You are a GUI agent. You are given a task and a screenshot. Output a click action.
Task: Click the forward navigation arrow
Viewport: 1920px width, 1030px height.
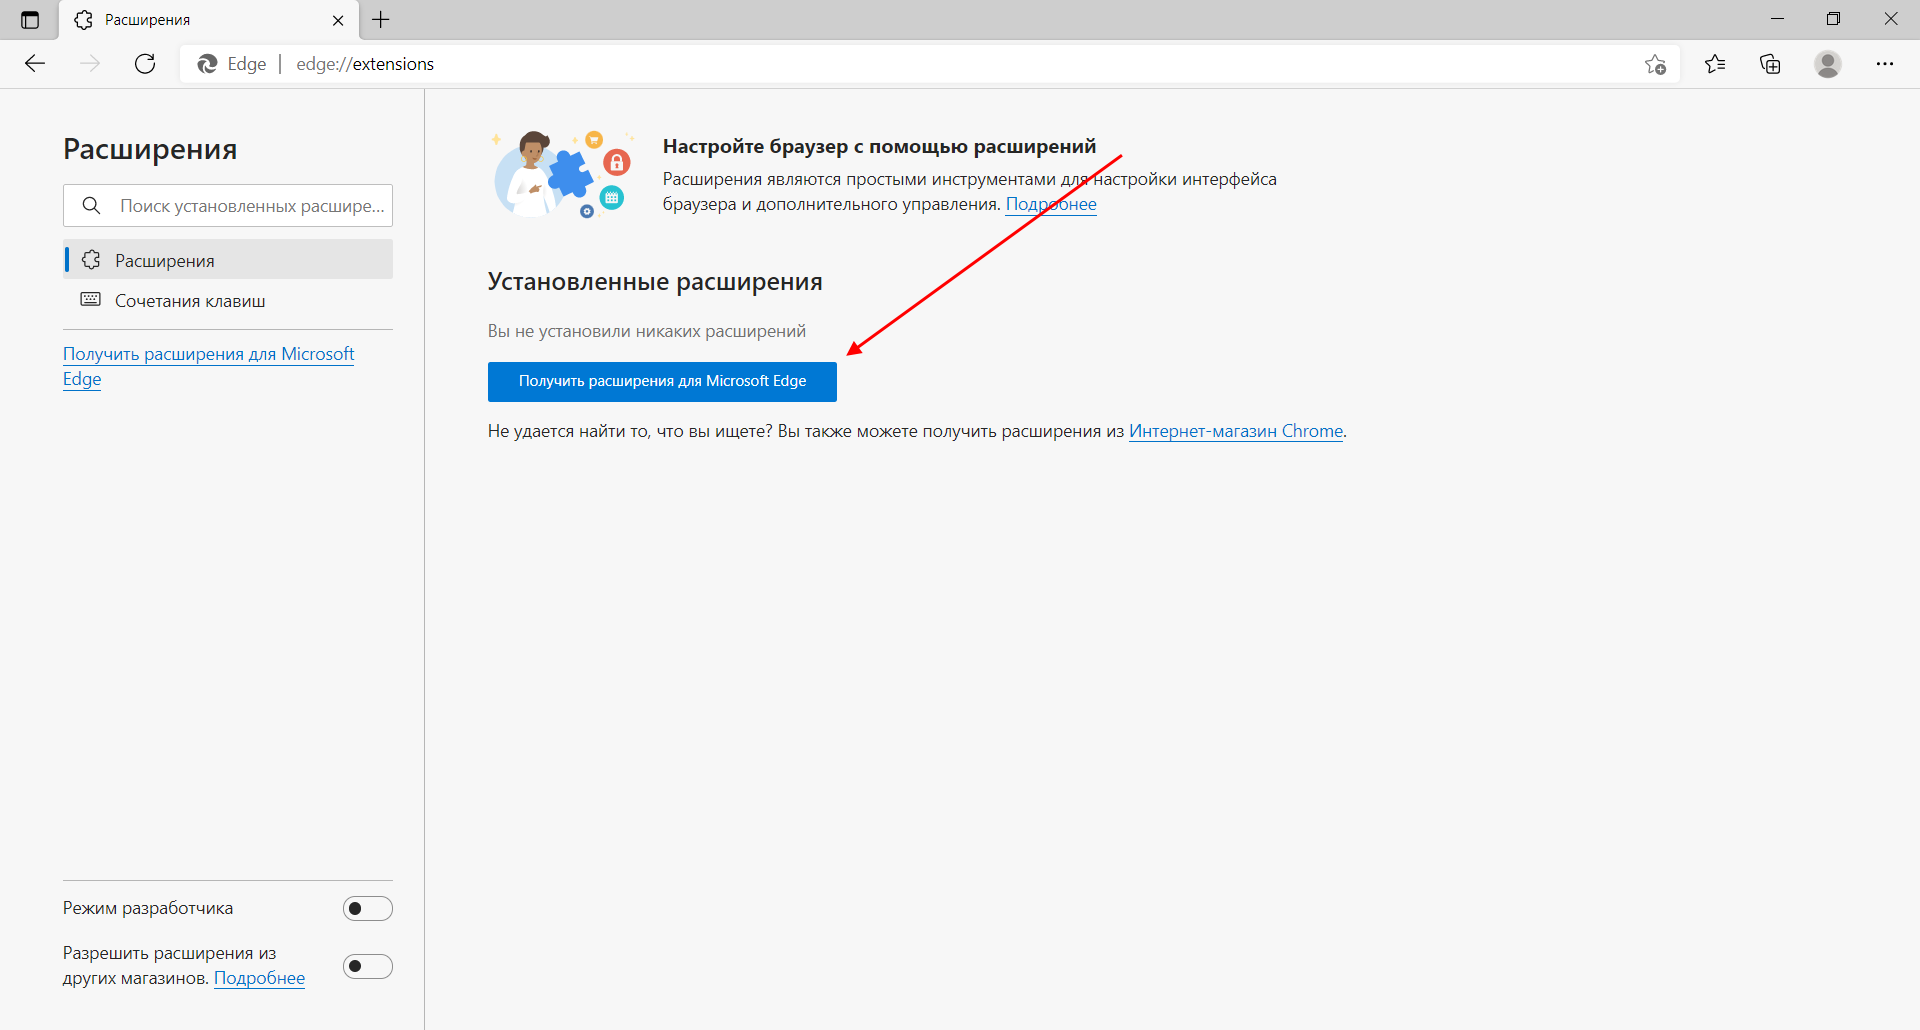90,64
